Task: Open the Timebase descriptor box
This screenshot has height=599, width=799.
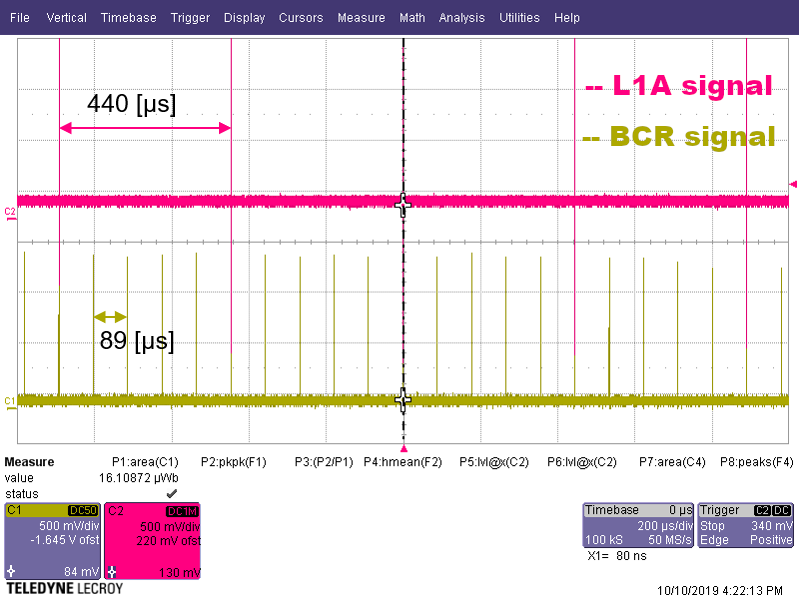Action: click(x=638, y=525)
